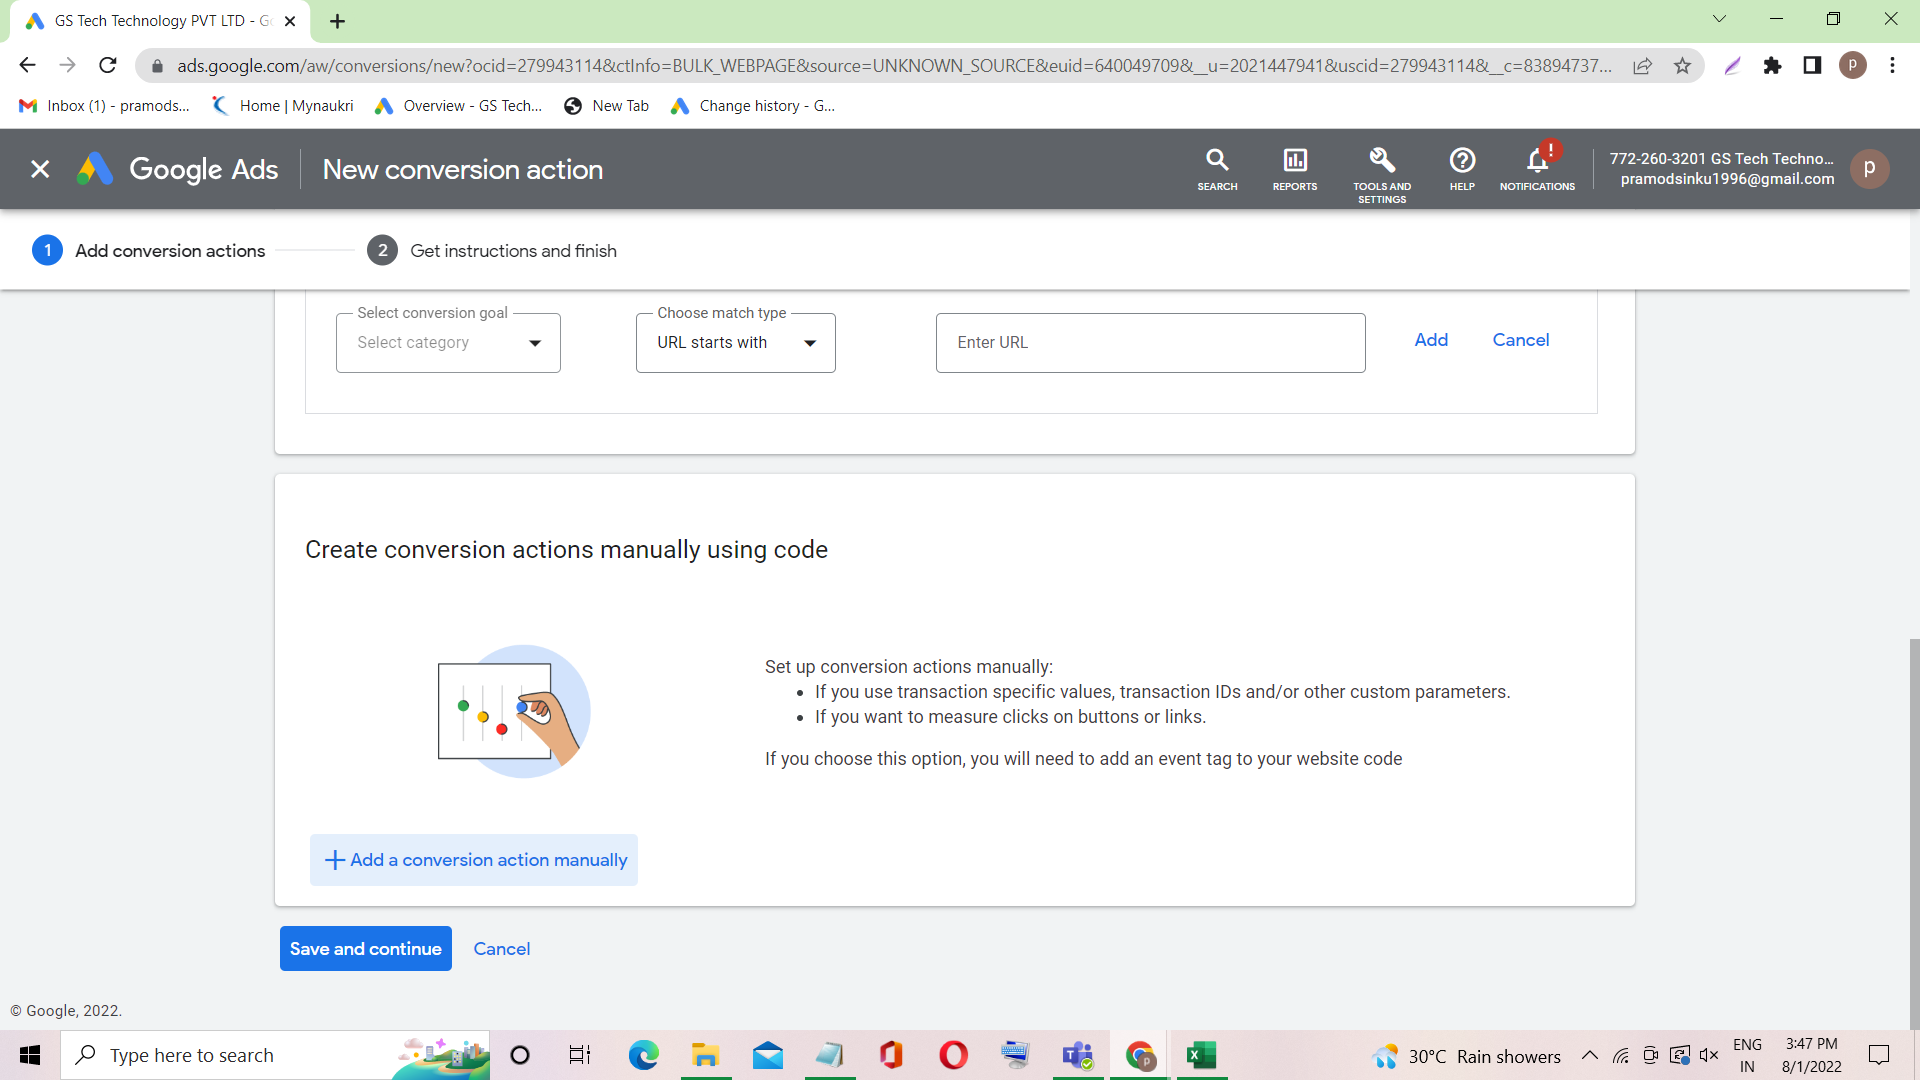
Task: Click the page reload icon
Action: pos(108,66)
